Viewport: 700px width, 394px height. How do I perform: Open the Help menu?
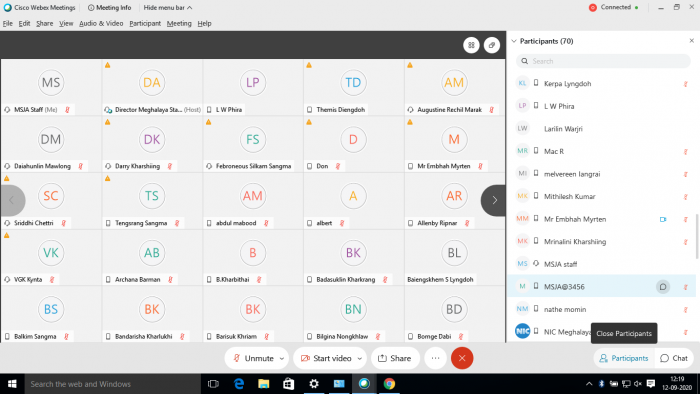(x=204, y=23)
